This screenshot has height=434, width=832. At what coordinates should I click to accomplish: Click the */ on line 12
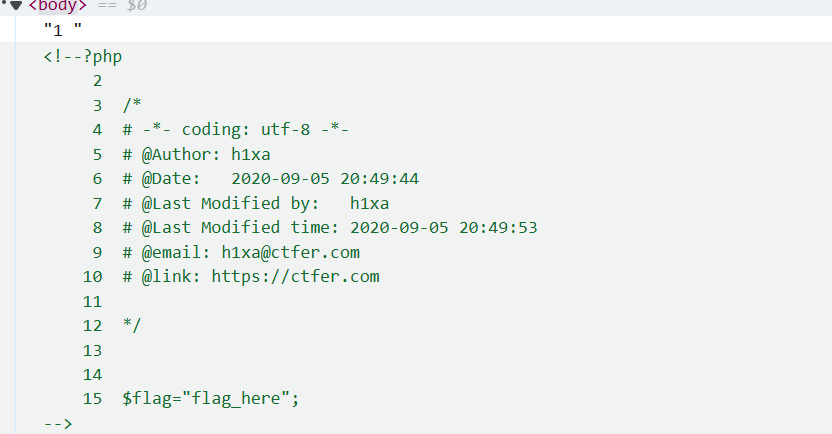[131, 326]
